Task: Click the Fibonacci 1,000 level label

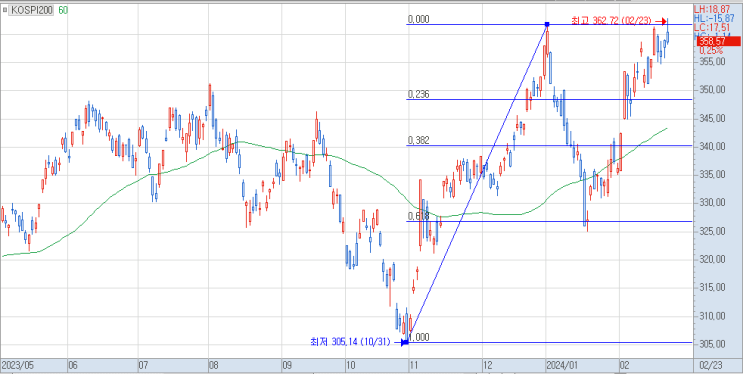Action: 419,337
